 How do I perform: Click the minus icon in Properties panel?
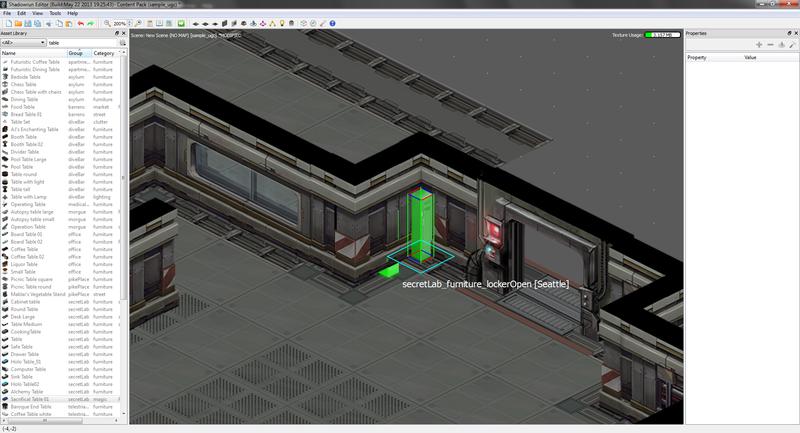coord(770,45)
